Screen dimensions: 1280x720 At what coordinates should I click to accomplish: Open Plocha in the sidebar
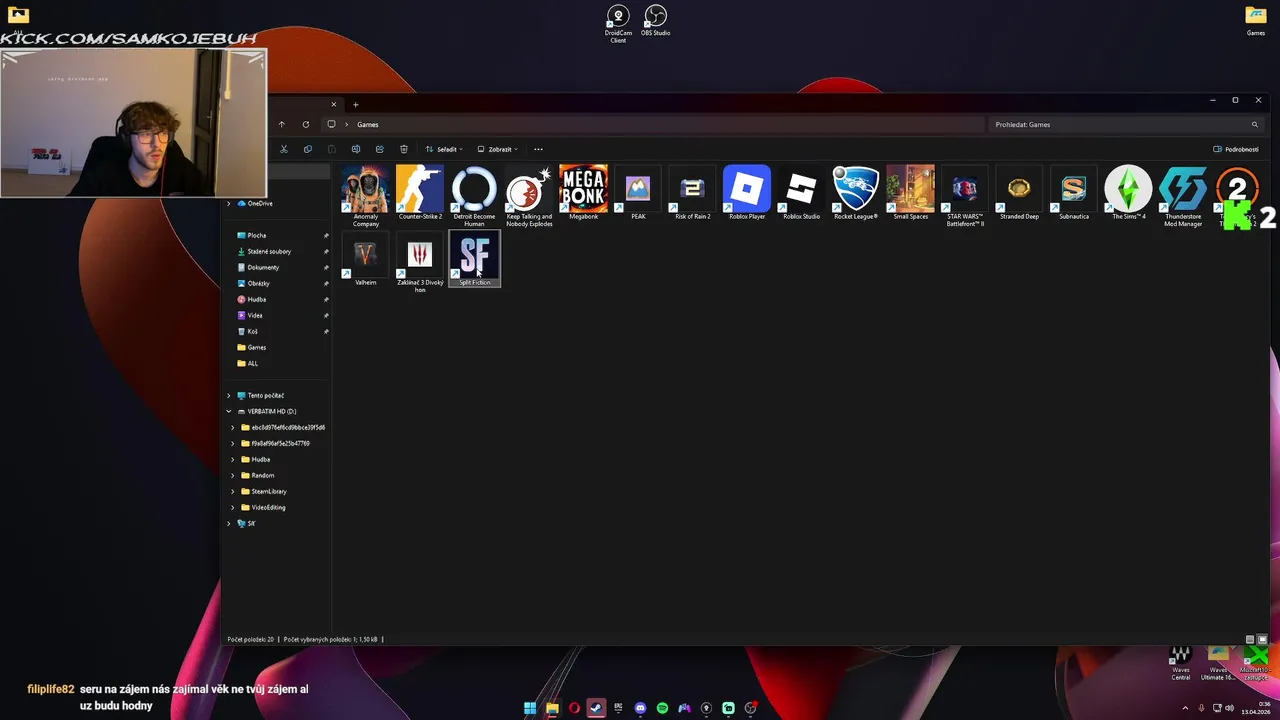pos(256,235)
